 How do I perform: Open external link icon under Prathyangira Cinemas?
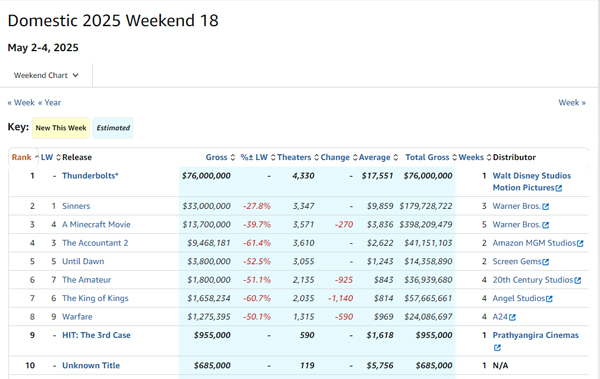click(x=497, y=348)
